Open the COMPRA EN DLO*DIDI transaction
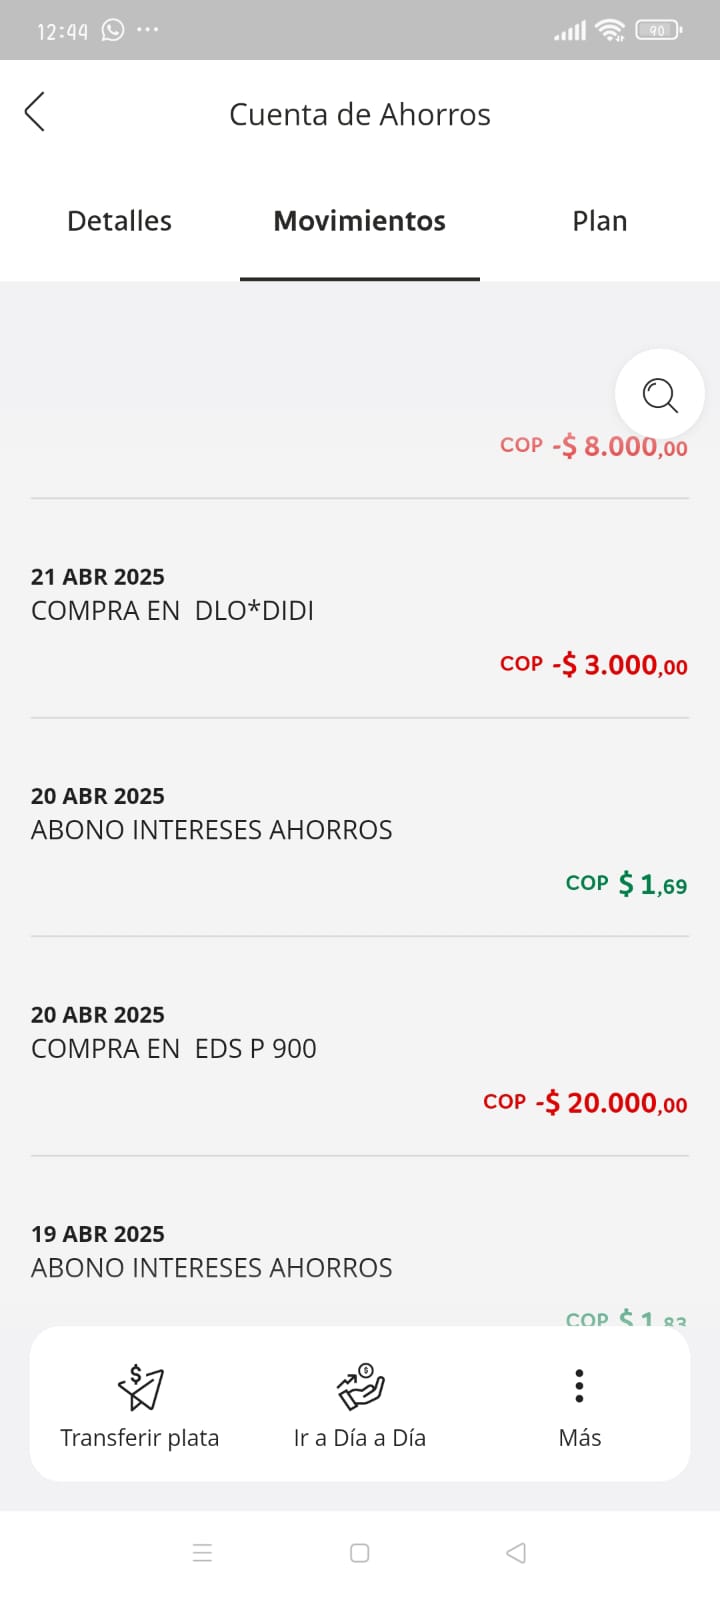720x1600 pixels. pos(172,611)
